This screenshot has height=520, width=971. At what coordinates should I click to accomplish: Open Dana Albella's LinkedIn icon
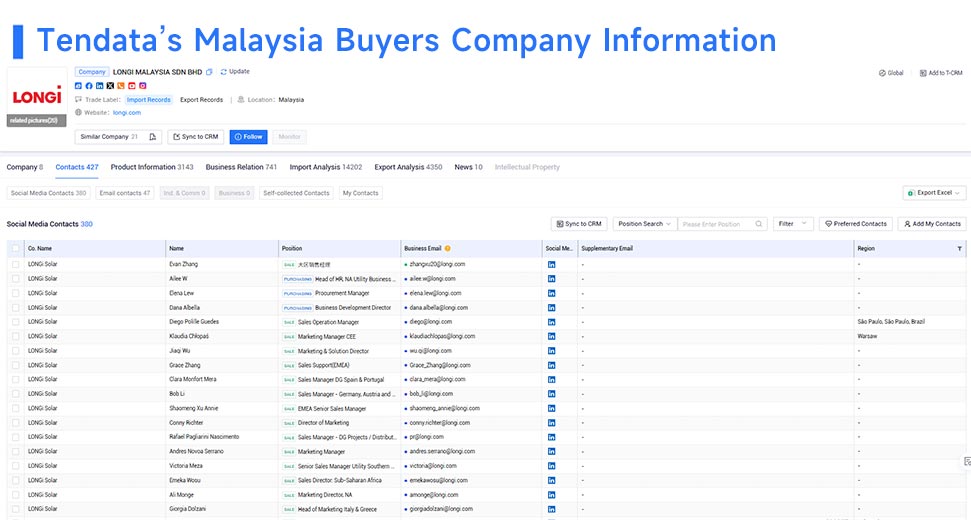(551, 308)
